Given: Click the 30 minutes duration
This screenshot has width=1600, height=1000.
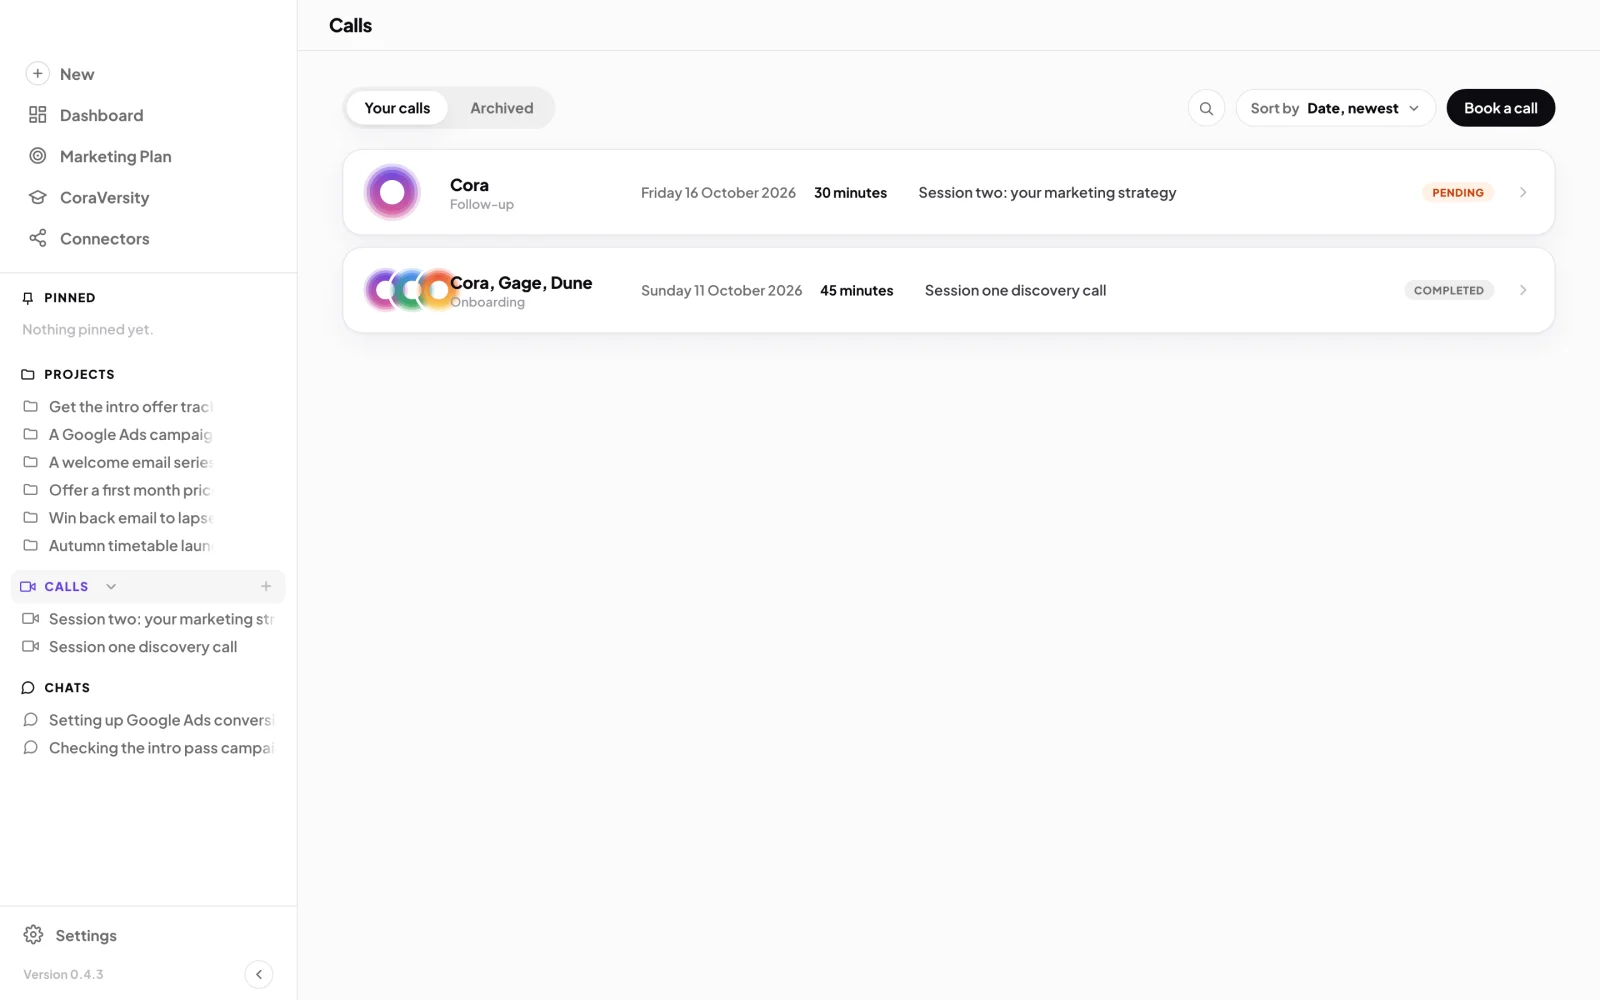Looking at the screenshot, I should (850, 192).
